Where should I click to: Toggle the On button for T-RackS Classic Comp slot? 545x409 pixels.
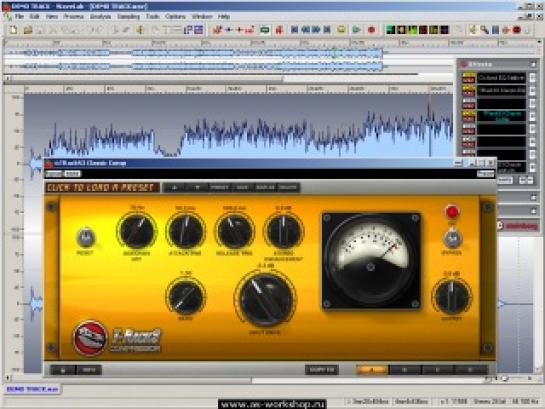[469, 113]
